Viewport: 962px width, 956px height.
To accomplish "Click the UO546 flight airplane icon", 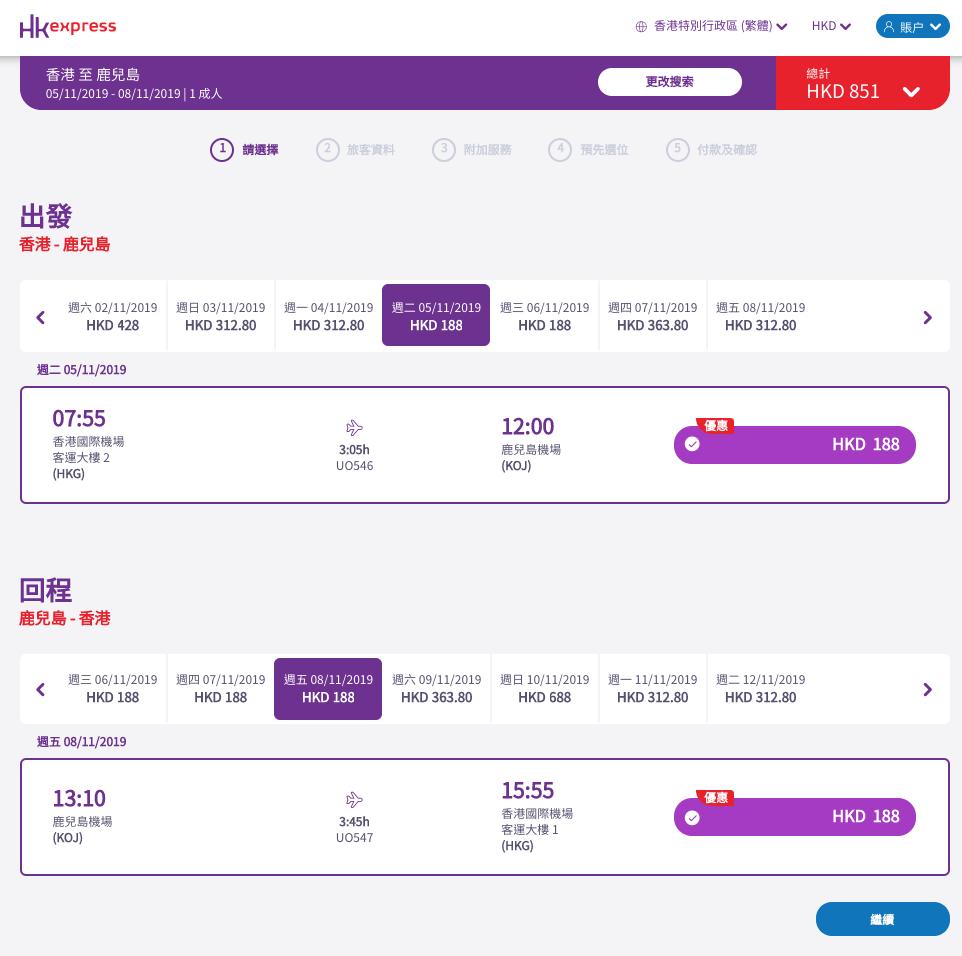I will pos(354,427).
